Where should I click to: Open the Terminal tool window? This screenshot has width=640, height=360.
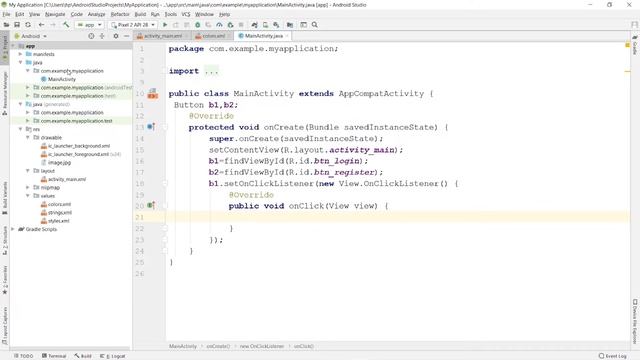tap(54, 356)
